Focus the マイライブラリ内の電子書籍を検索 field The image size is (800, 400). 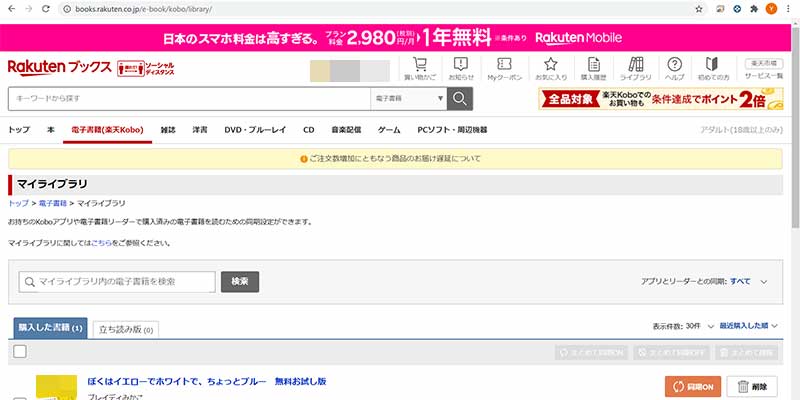click(117, 282)
